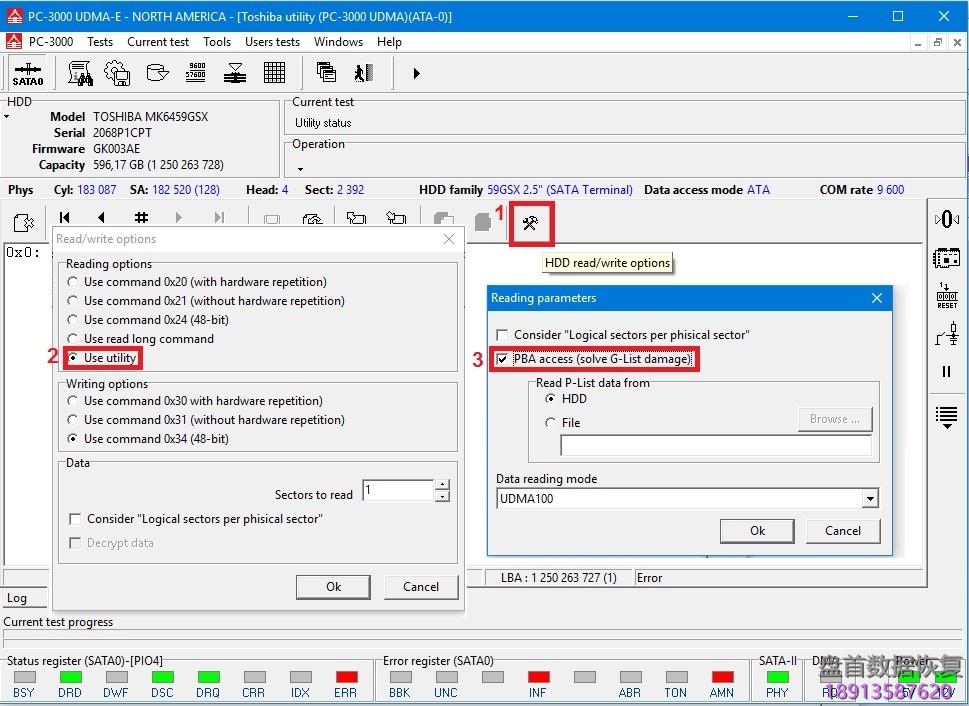Click Ok in Reading parameters dialog
The image size is (969, 706).
click(757, 531)
